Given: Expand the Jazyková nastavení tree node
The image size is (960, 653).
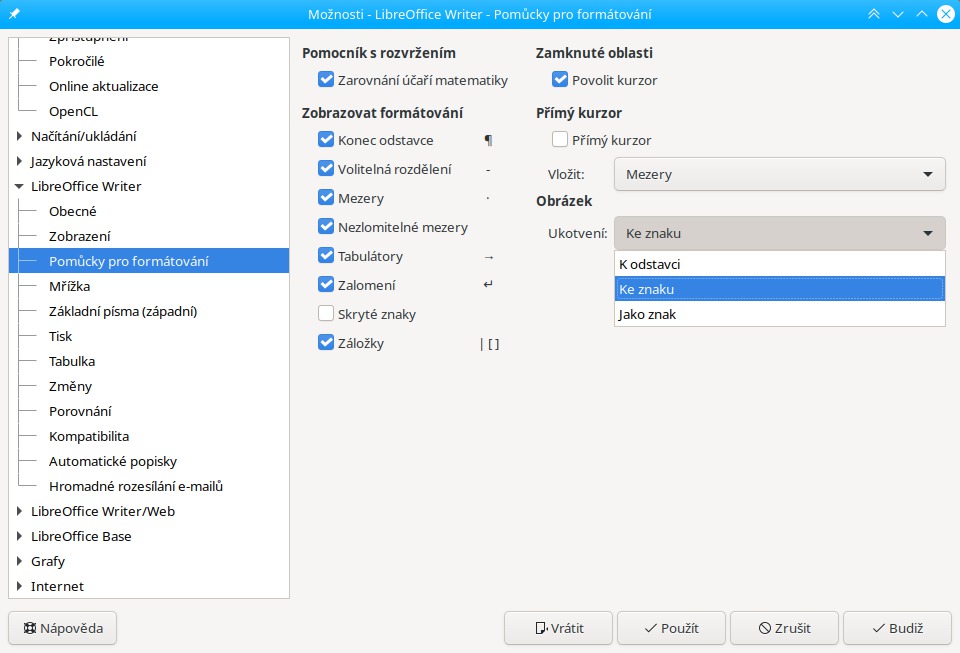Looking at the screenshot, I should coord(19,161).
